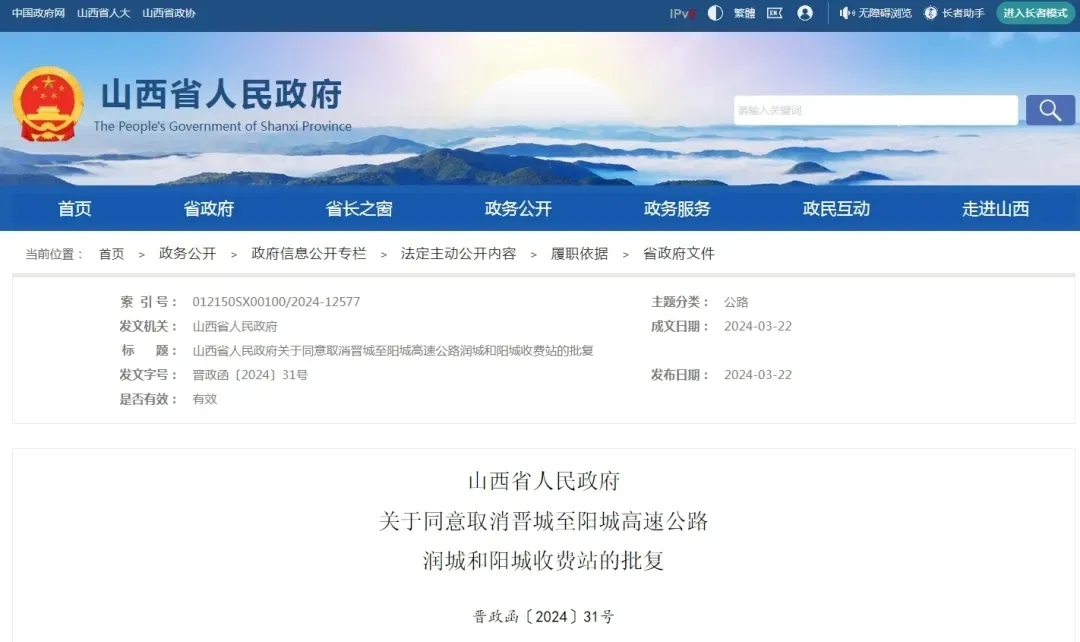Open 省长之窗 from the navigation bar

point(359,209)
